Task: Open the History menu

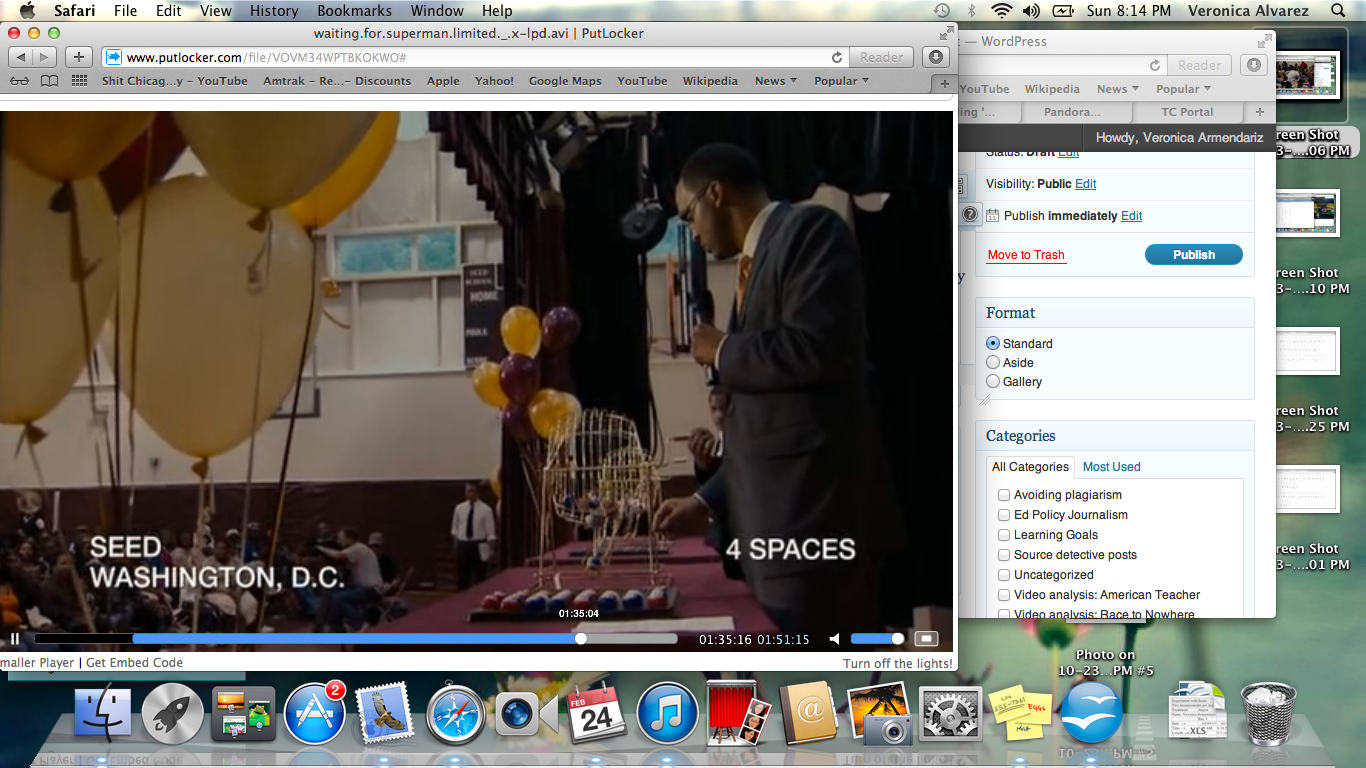Action: [x=274, y=11]
